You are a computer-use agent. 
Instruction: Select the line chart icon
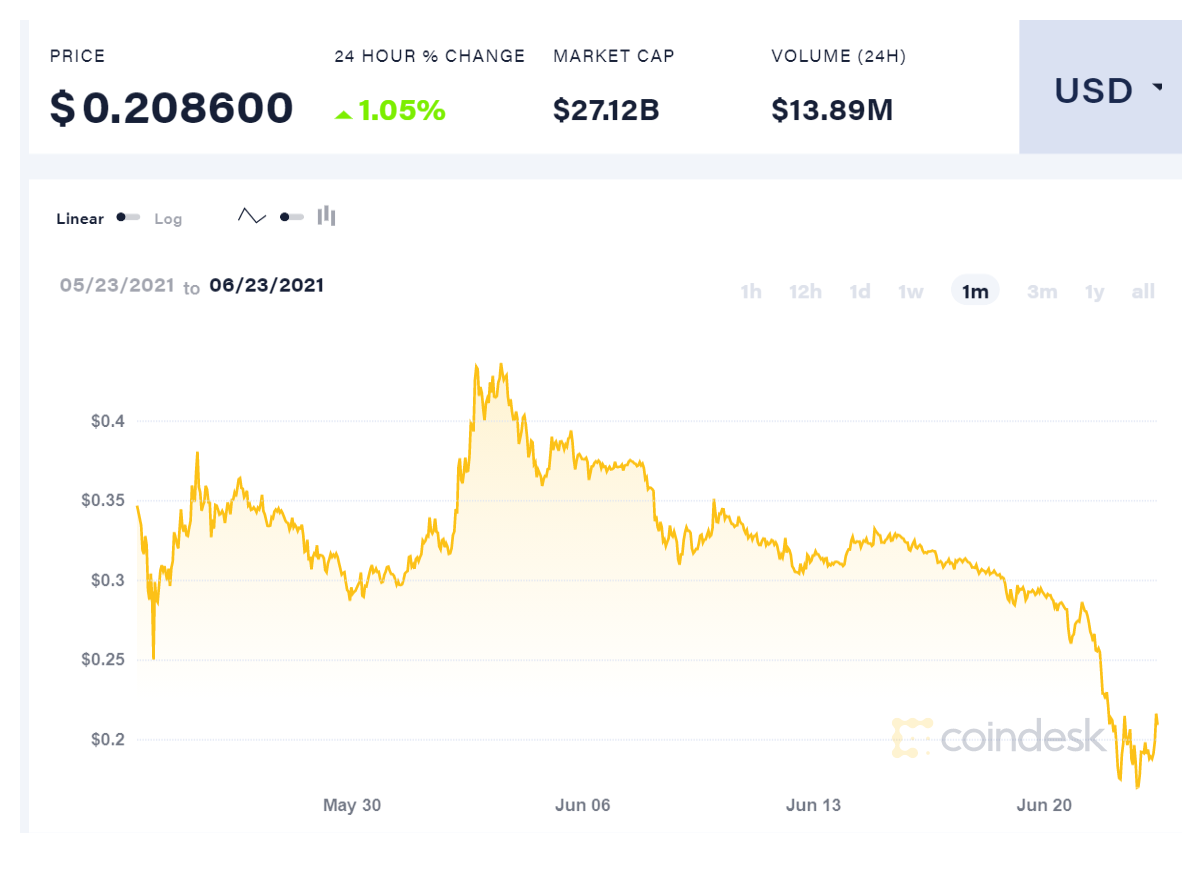tap(251, 216)
